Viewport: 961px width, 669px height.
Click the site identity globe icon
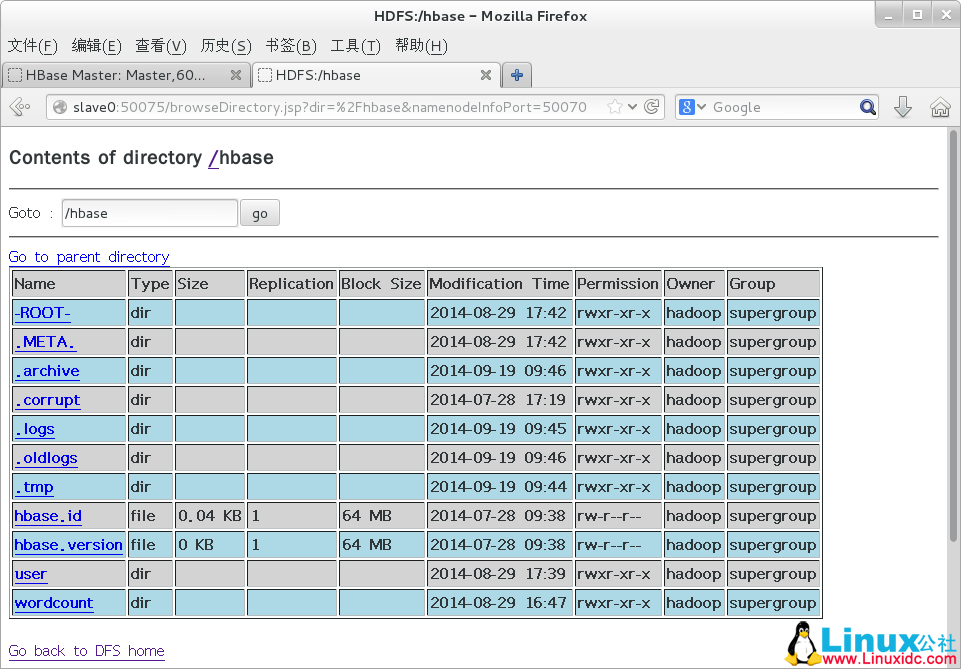(62, 107)
